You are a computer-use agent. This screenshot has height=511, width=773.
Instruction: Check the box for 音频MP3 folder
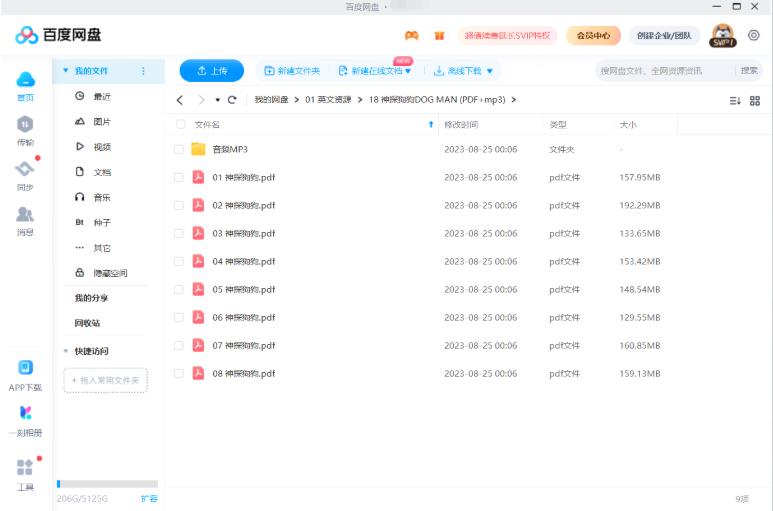[179, 149]
